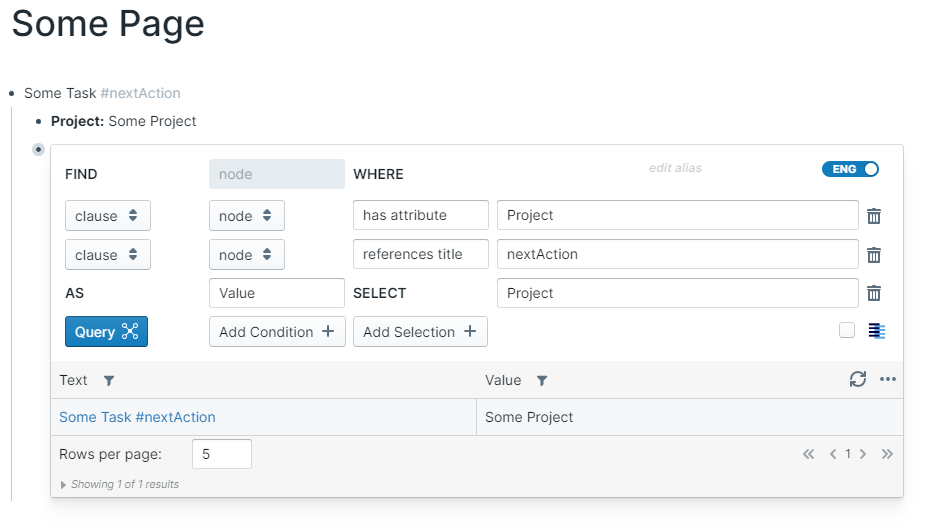Tick the checkbox next to layout icon
This screenshot has width=933, height=528.
pyautogui.click(x=847, y=330)
